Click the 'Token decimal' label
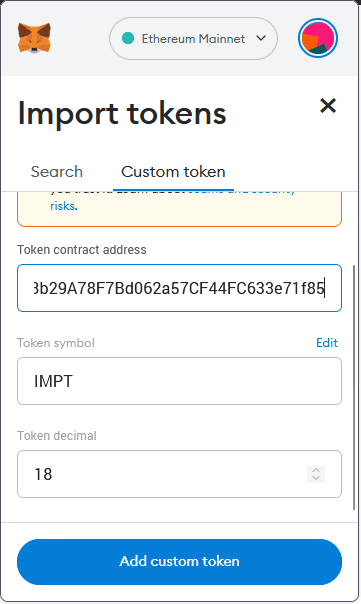The width and height of the screenshot is (361, 604). (x=57, y=436)
